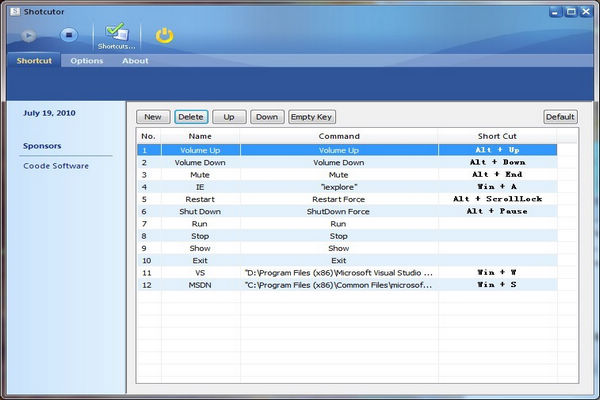
Task: Sort by the No. column header
Action: pos(148,136)
